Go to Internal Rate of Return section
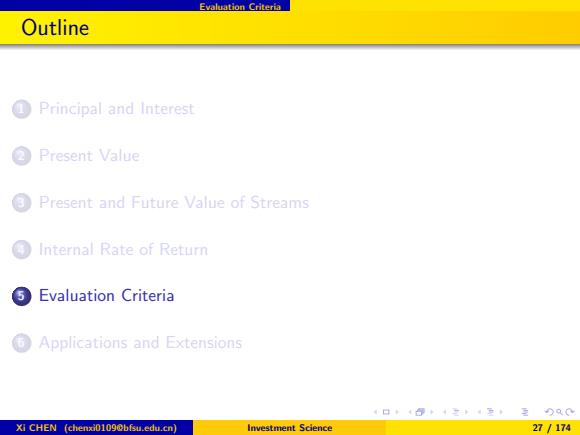Viewport: 580px width, 435px height. pos(123,249)
